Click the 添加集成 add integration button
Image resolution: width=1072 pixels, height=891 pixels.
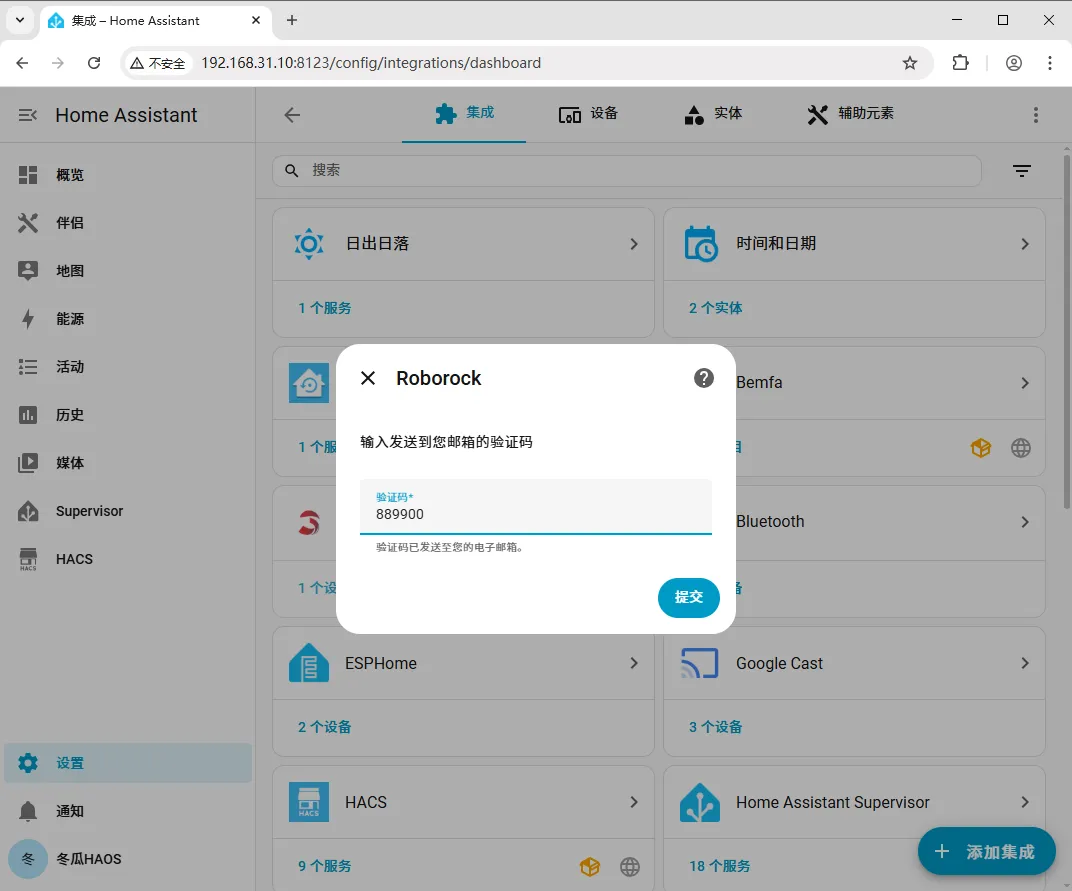point(986,852)
